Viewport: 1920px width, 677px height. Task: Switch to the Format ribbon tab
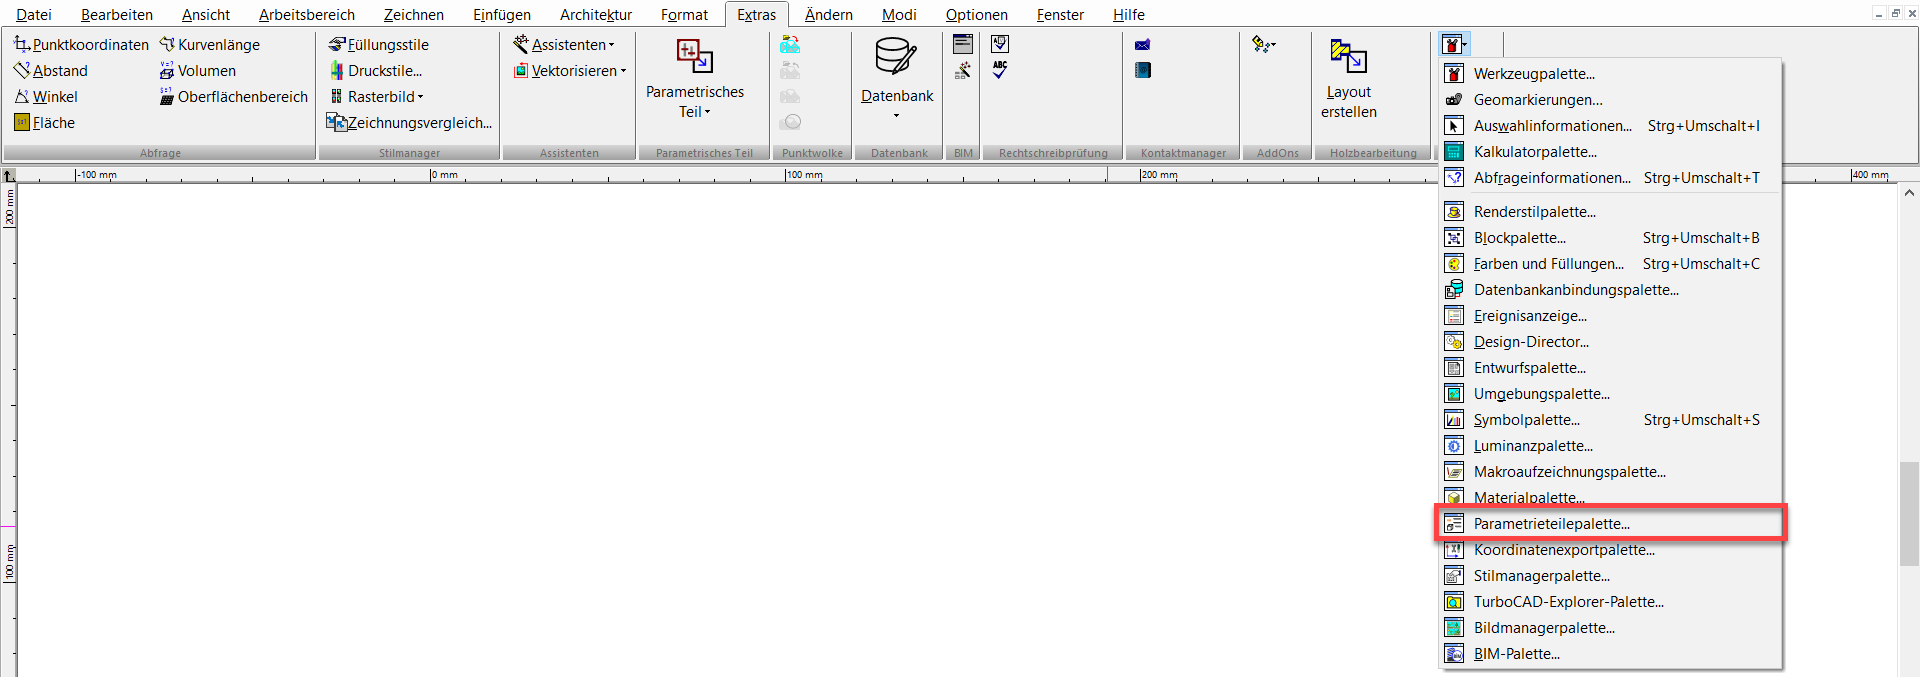[x=684, y=15]
